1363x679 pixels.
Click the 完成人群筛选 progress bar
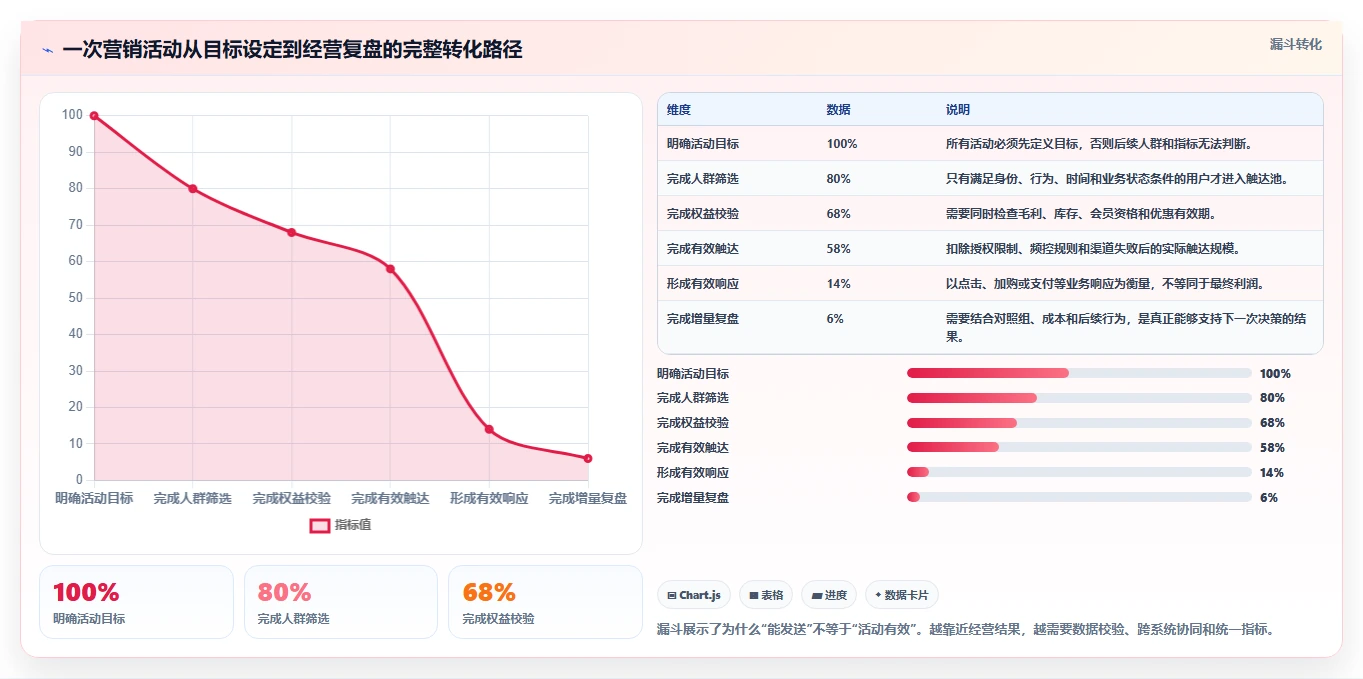[x=1079, y=398]
